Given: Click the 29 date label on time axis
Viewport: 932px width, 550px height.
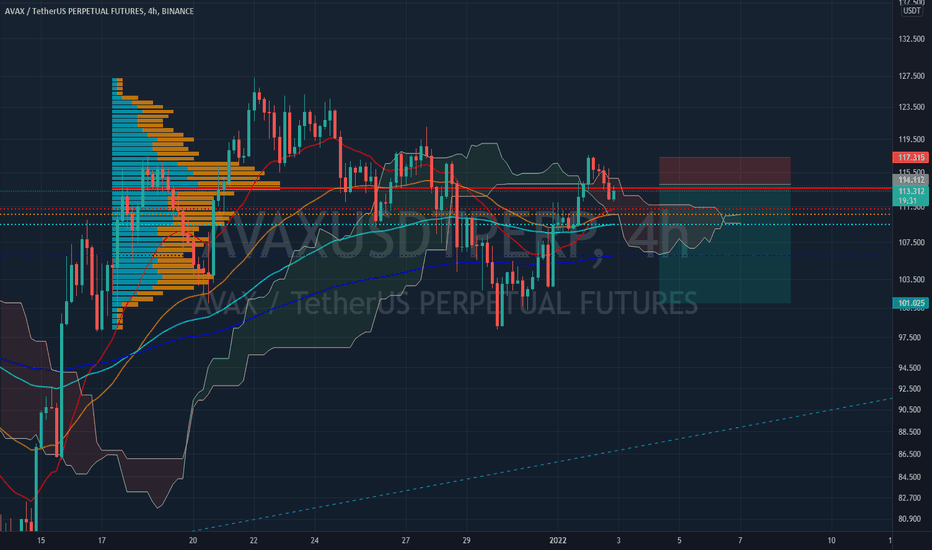Looking at the screenshot, I should [467, 540].
